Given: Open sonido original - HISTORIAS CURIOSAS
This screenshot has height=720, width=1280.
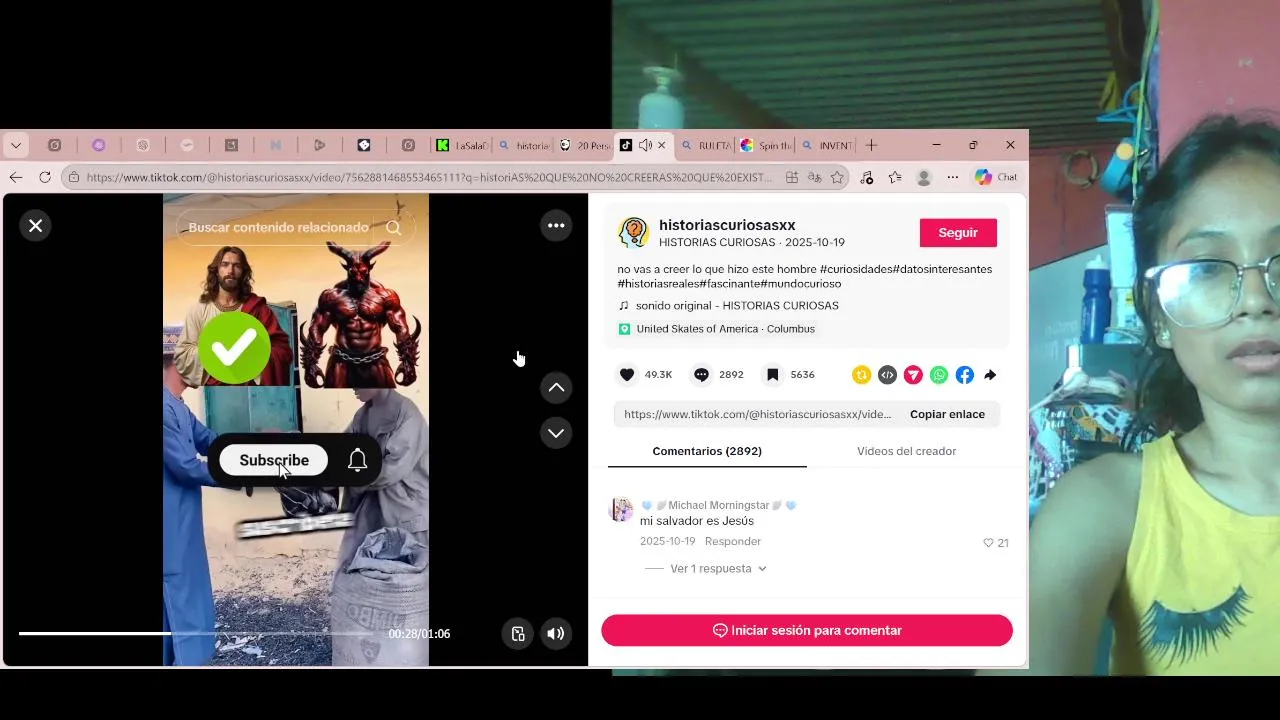Looking at the screenshot, I should click(x=737, y=306).
